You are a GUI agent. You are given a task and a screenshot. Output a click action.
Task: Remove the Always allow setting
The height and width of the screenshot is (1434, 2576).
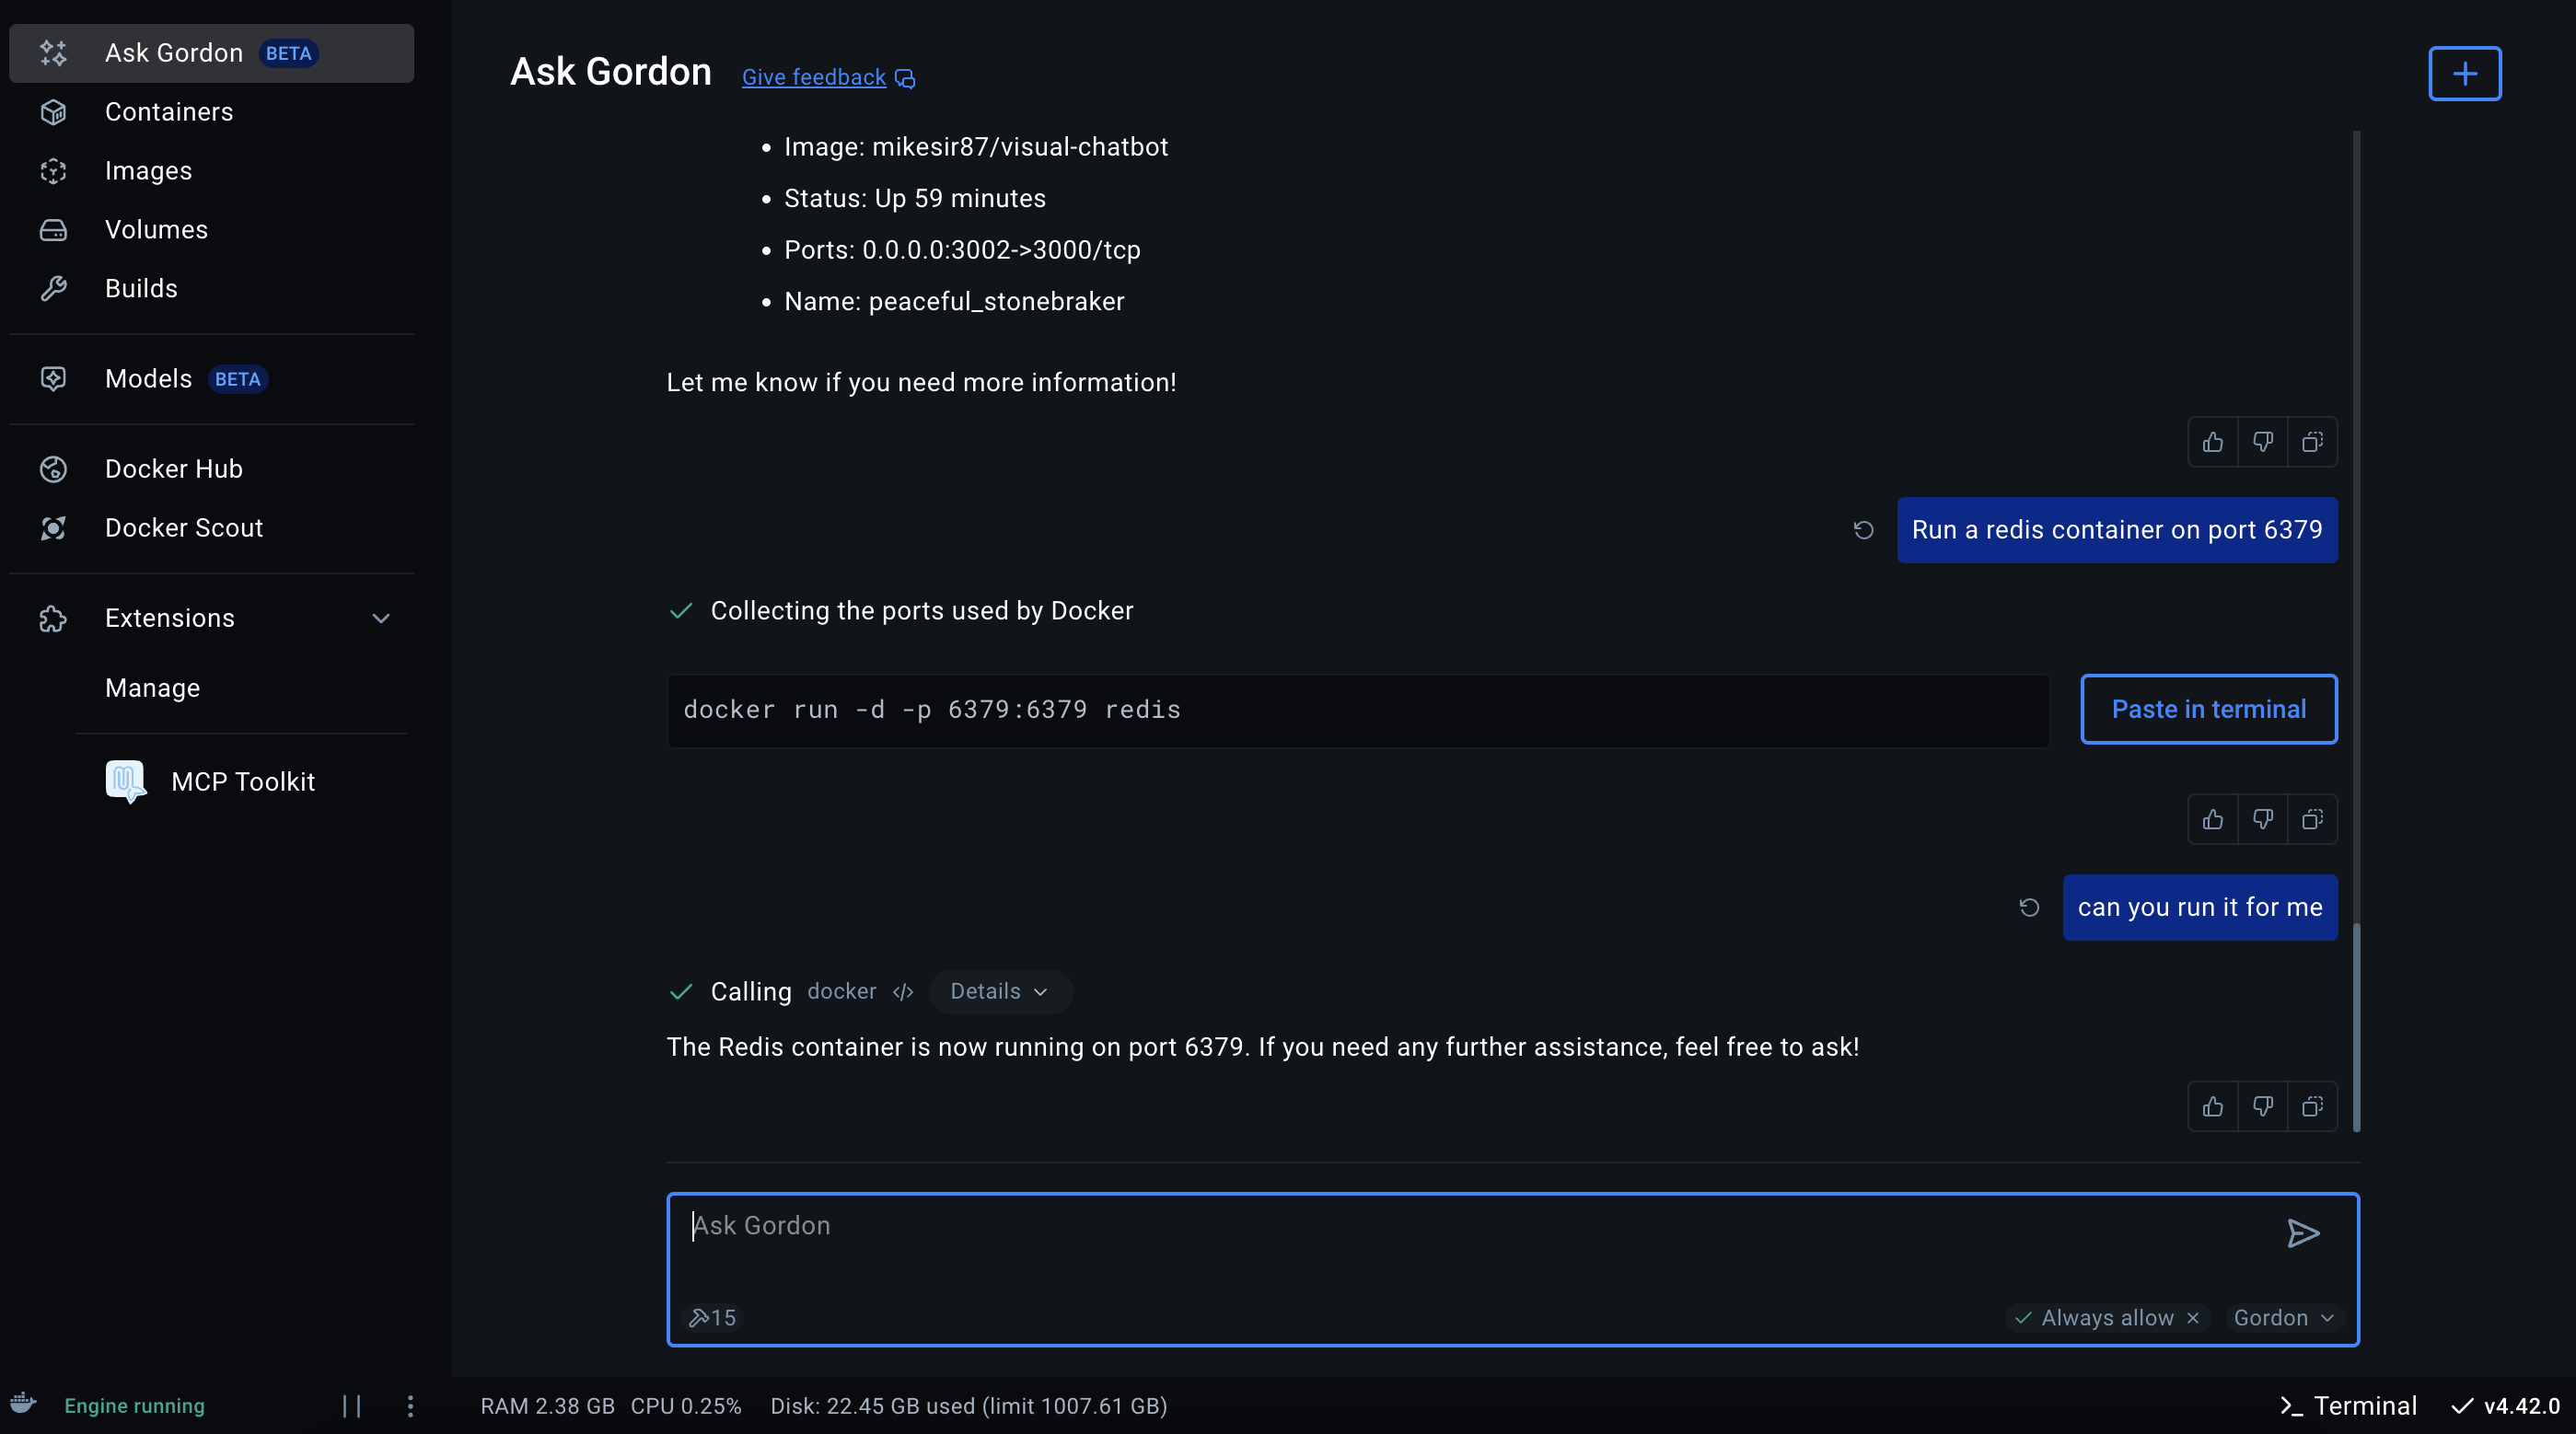click(x=2192, y=1318)
